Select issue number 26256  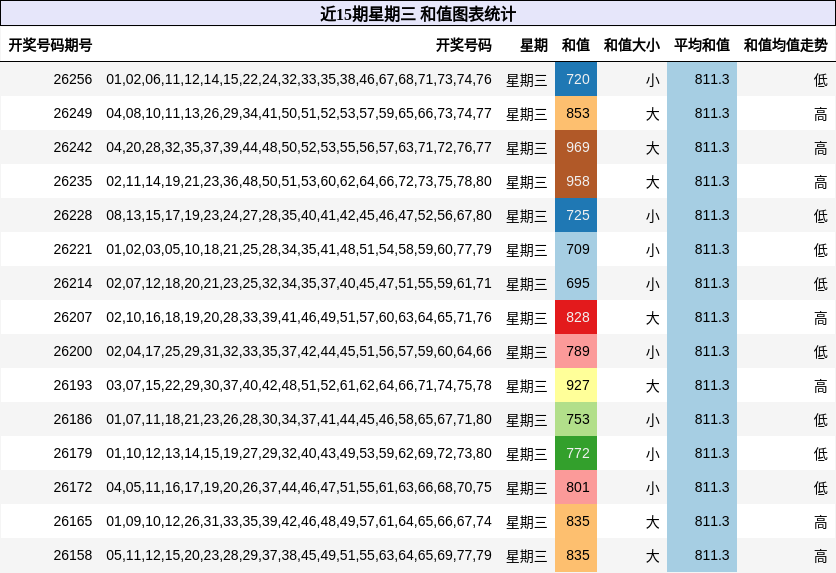73,79
